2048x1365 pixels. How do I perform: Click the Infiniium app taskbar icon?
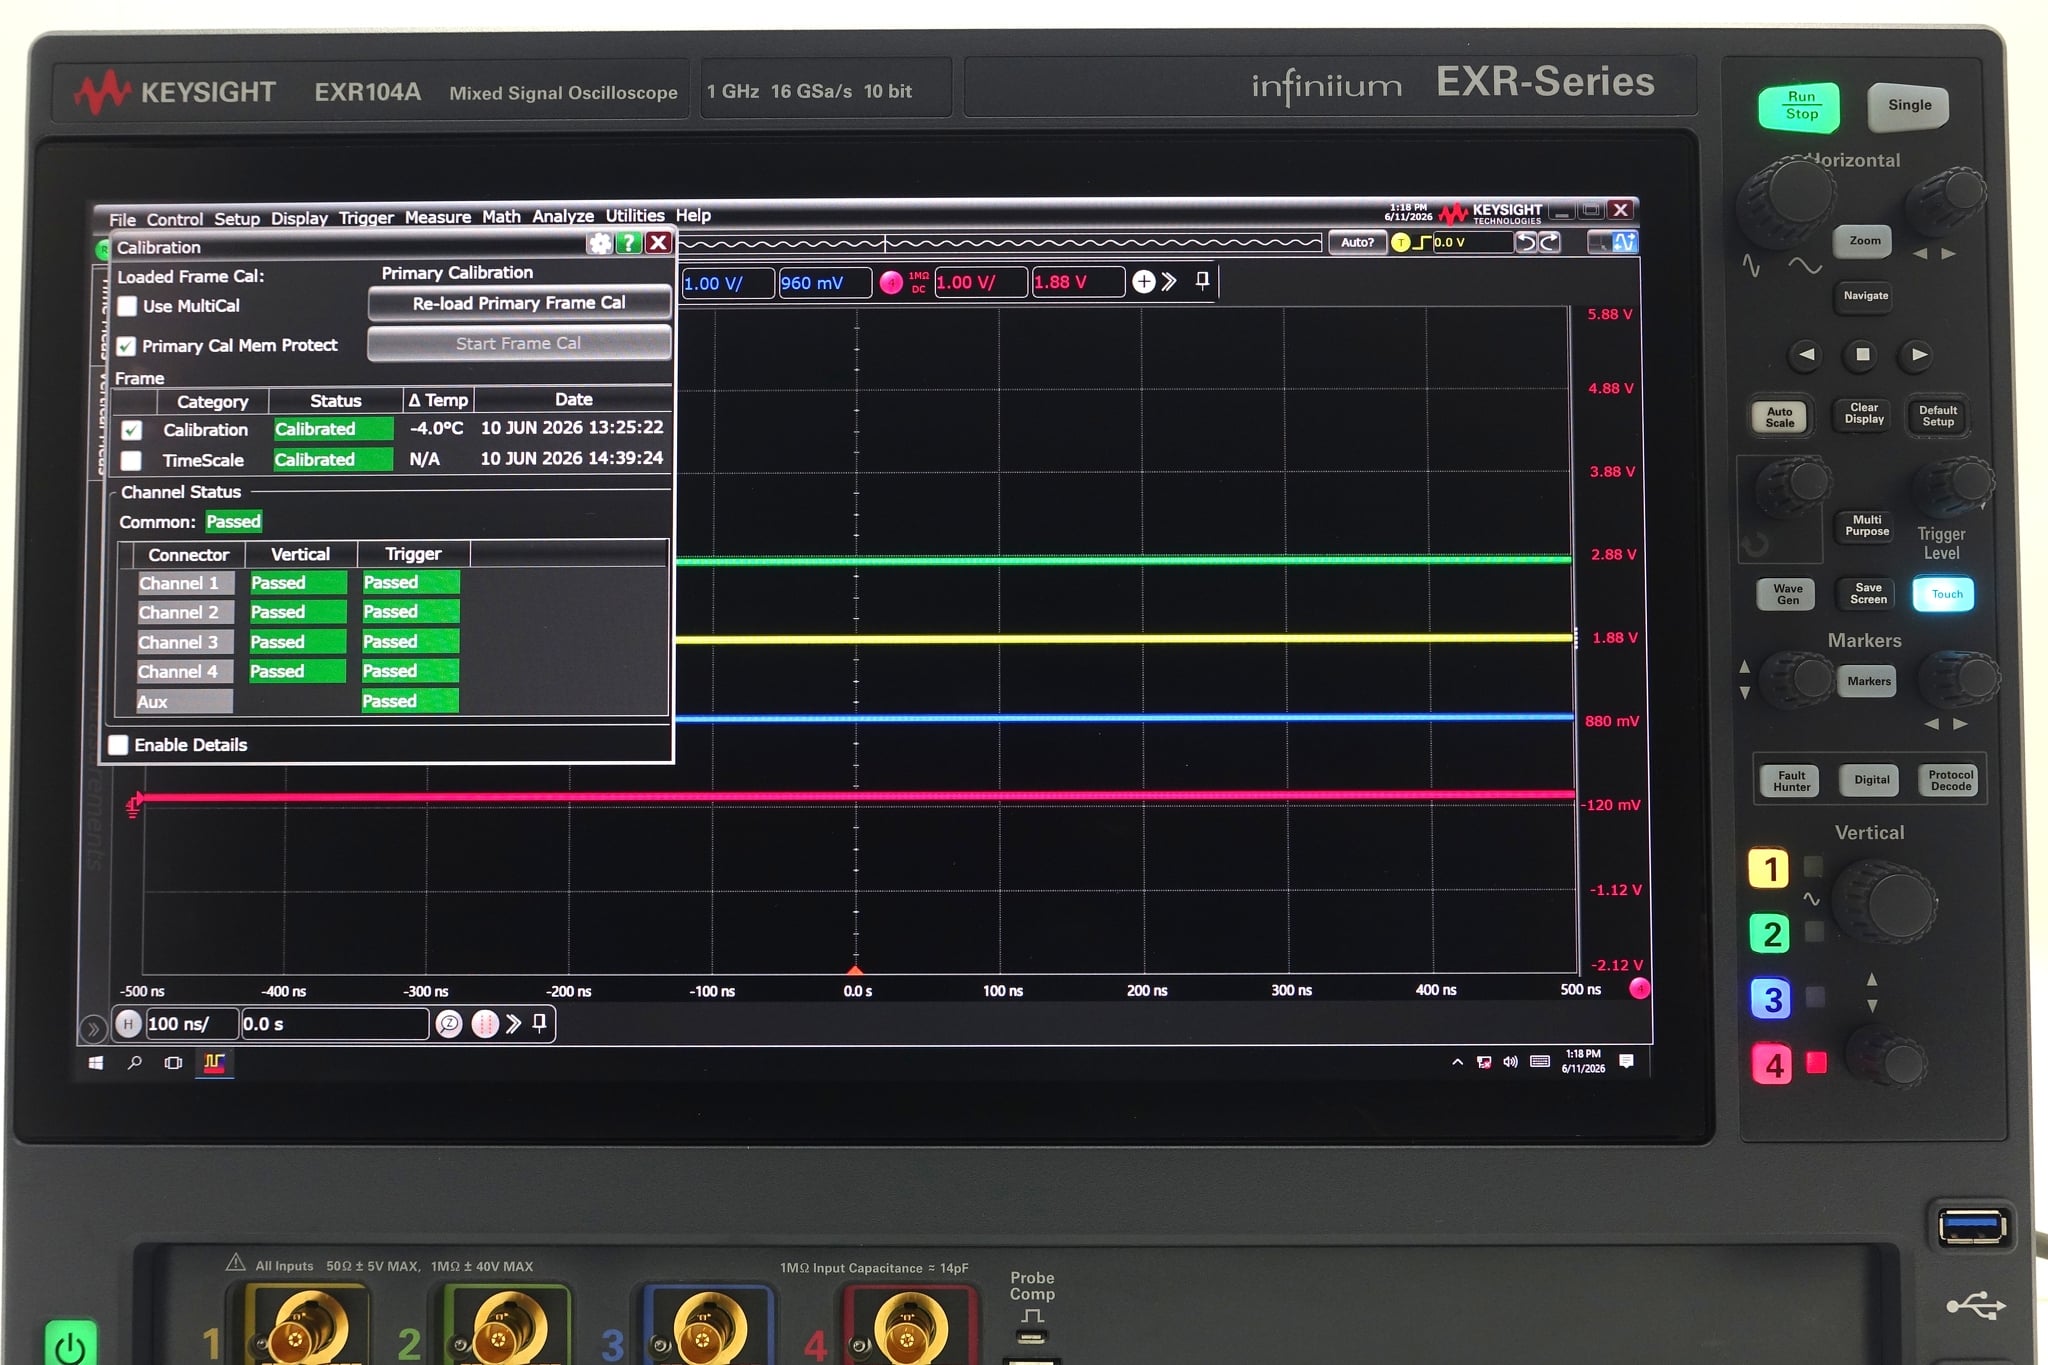214,1063
